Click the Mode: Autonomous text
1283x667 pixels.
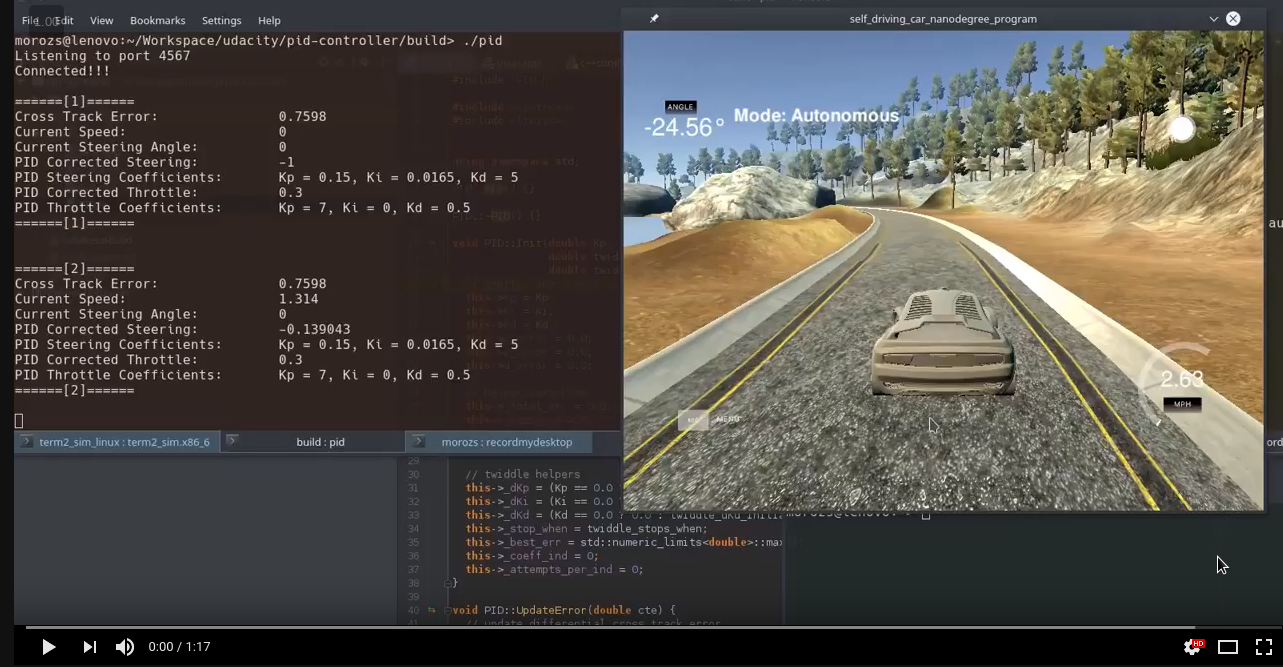pos(816,116)
